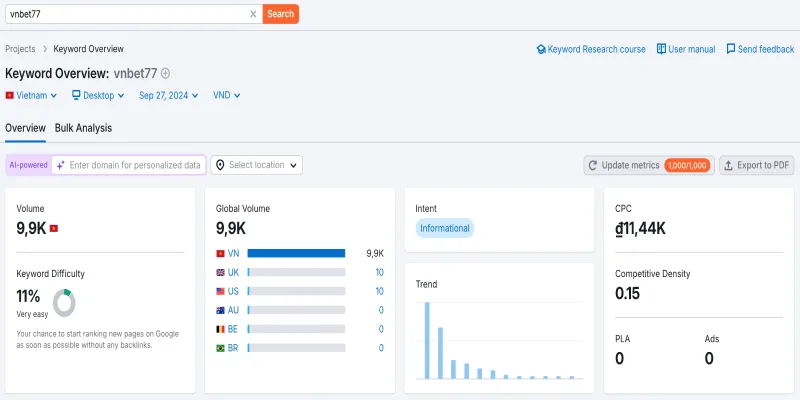Viewport: 800px width, 400px height.
Task: Click the Belgium flag icon
Action: coord(220,329)
